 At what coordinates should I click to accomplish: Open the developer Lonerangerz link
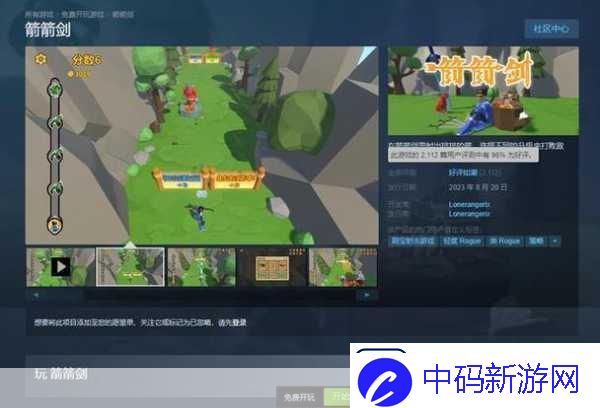(x=469, y=204)
